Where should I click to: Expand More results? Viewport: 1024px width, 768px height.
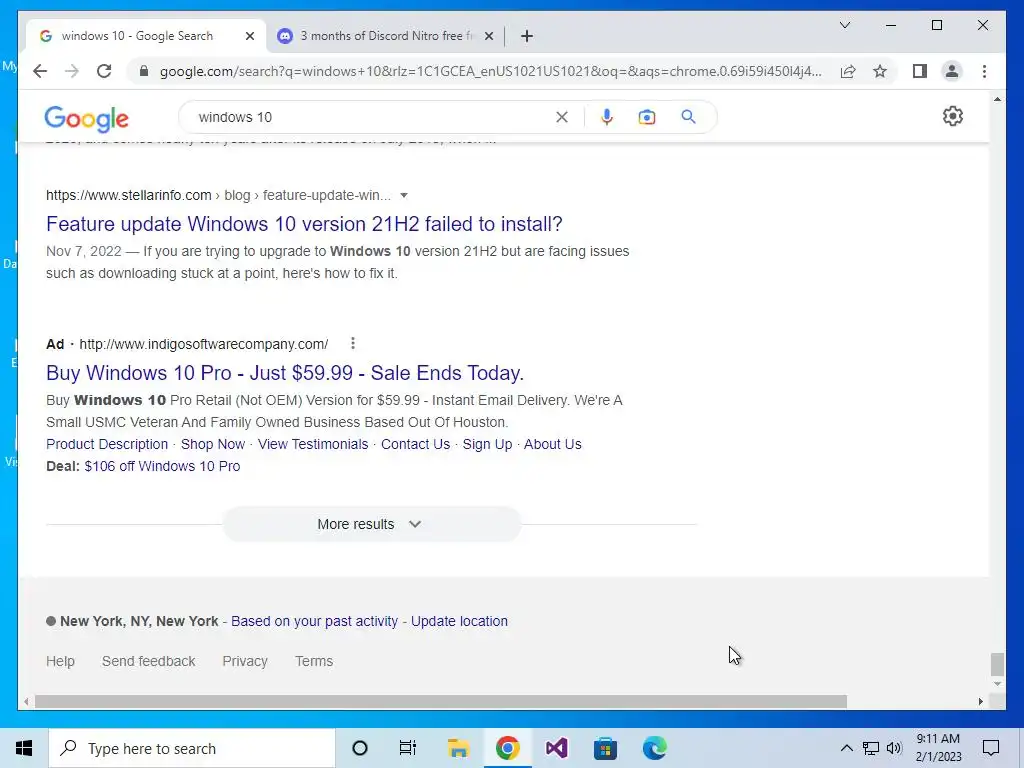tap(372, 524)
